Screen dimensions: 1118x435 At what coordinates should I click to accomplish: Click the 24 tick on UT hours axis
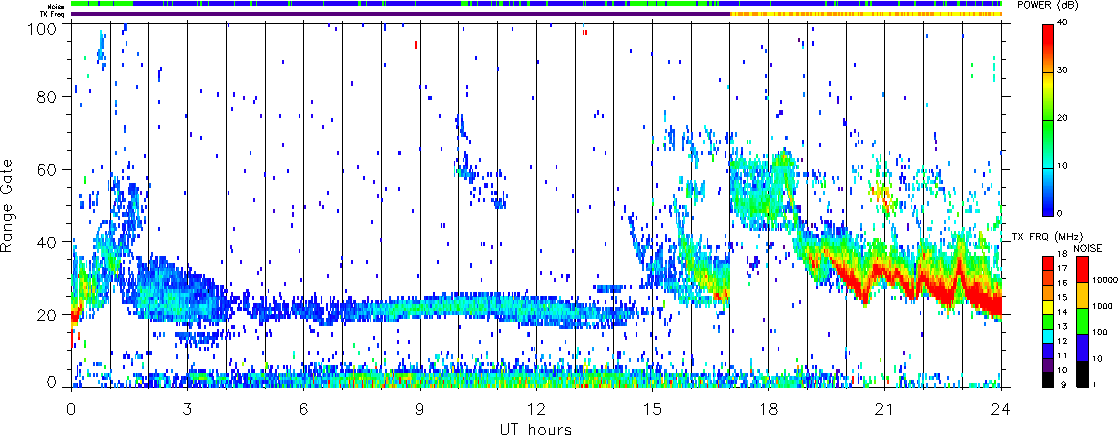tap(1001, 409)
